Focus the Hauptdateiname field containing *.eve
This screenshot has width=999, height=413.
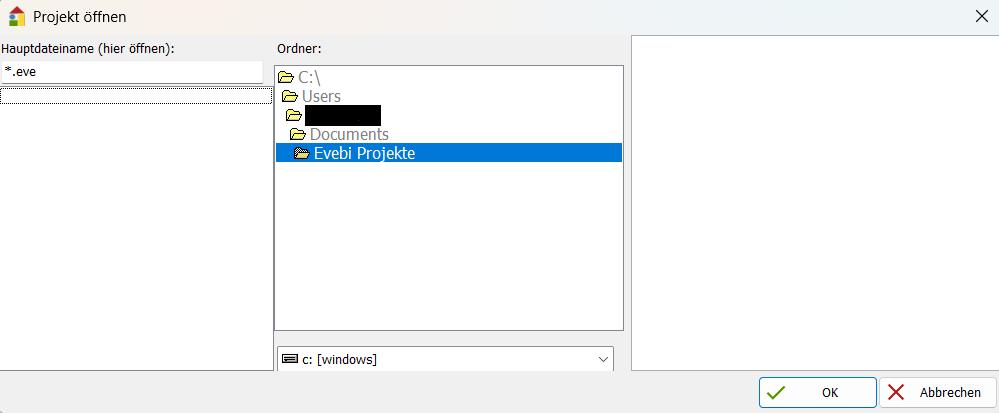(132, 72)
